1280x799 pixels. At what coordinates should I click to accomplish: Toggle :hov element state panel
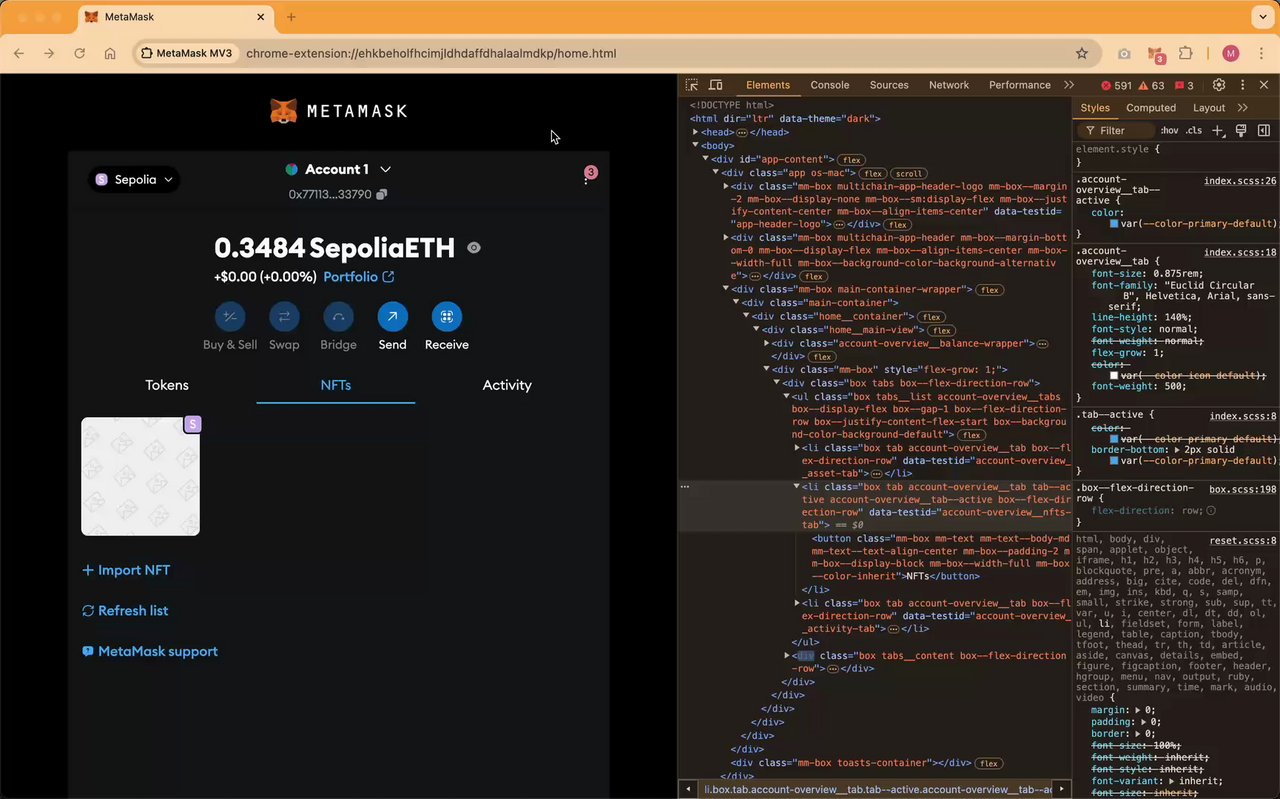point(1169,130)
